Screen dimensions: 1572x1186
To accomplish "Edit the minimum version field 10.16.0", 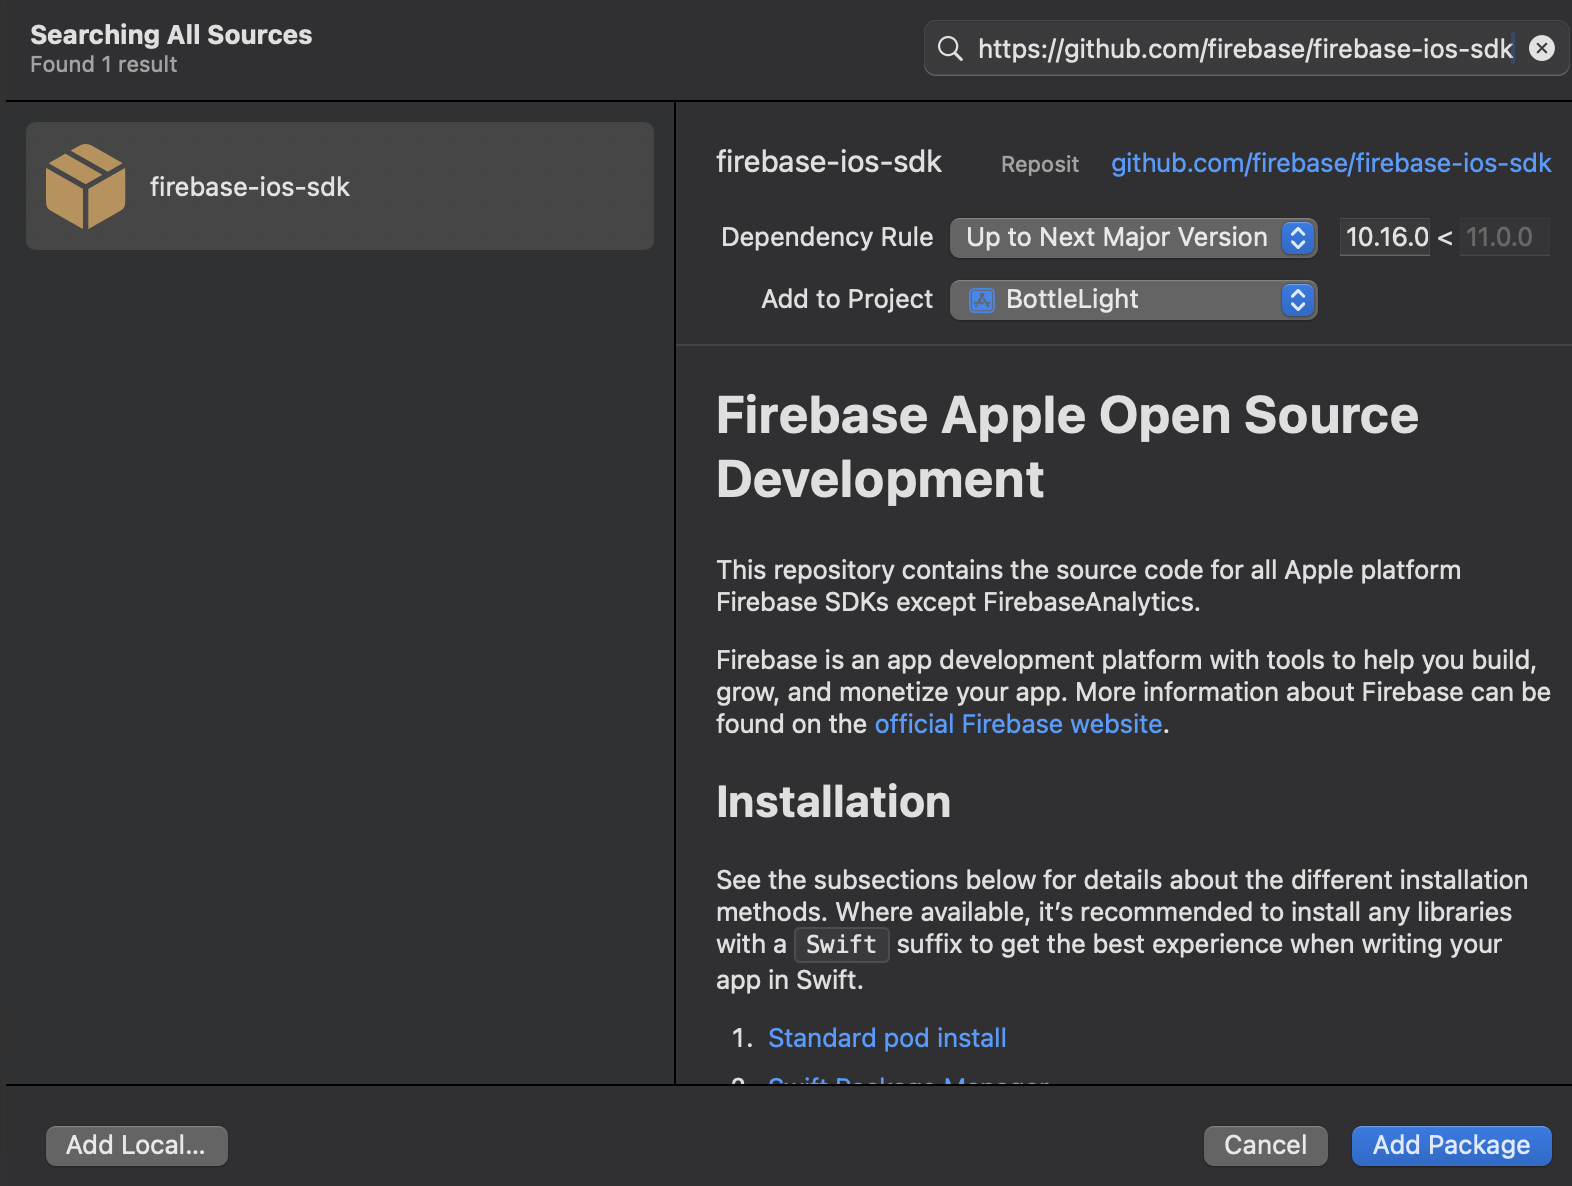I will pos(1386,238).
